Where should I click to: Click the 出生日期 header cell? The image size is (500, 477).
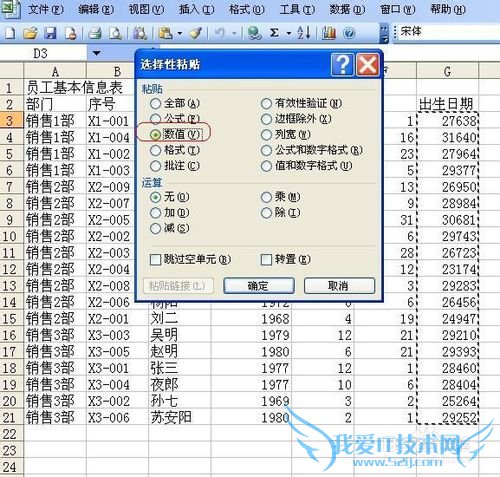tap(446, 104)
